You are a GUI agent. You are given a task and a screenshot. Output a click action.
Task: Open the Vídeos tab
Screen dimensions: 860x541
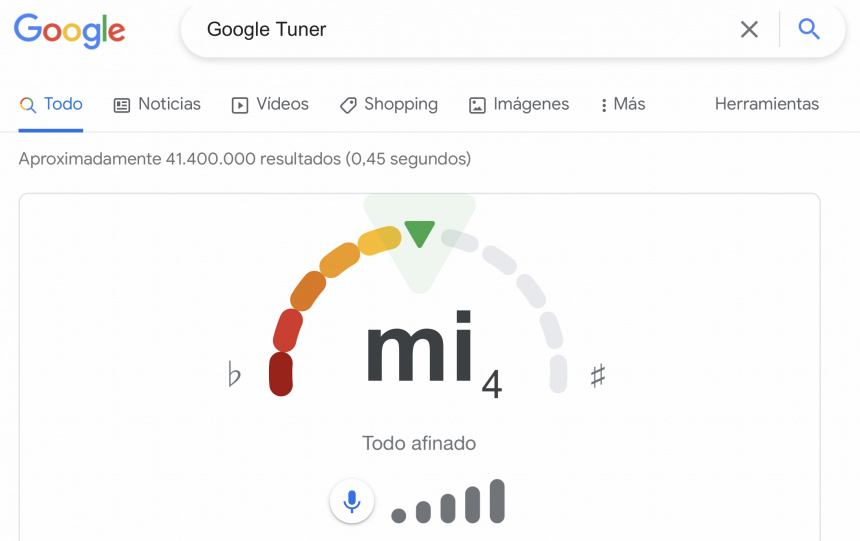tap(270, 104)
